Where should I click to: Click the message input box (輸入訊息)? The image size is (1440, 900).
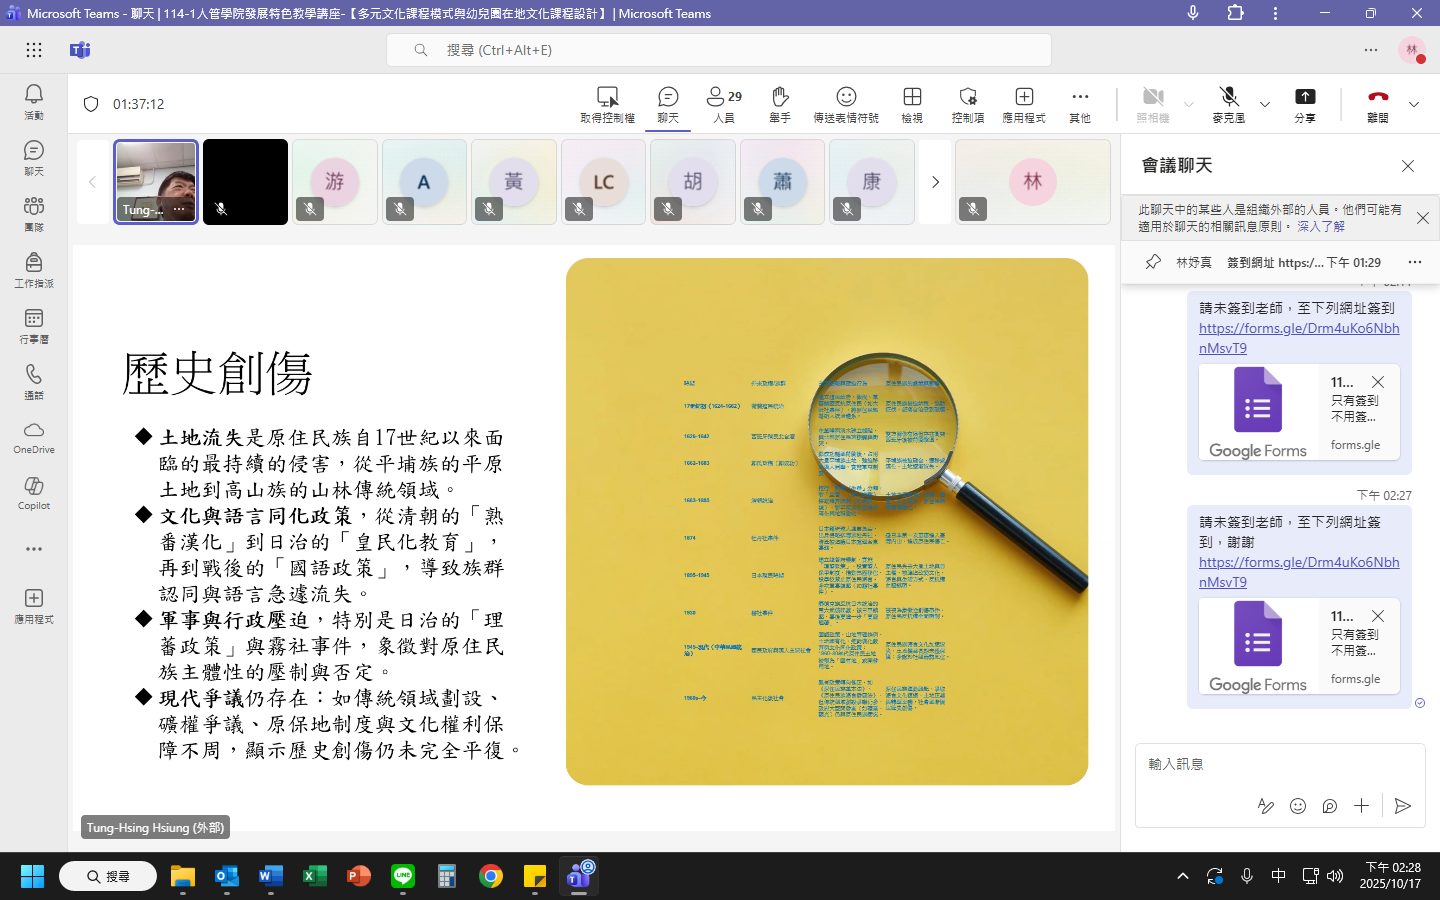click(x=1278, y=764)
